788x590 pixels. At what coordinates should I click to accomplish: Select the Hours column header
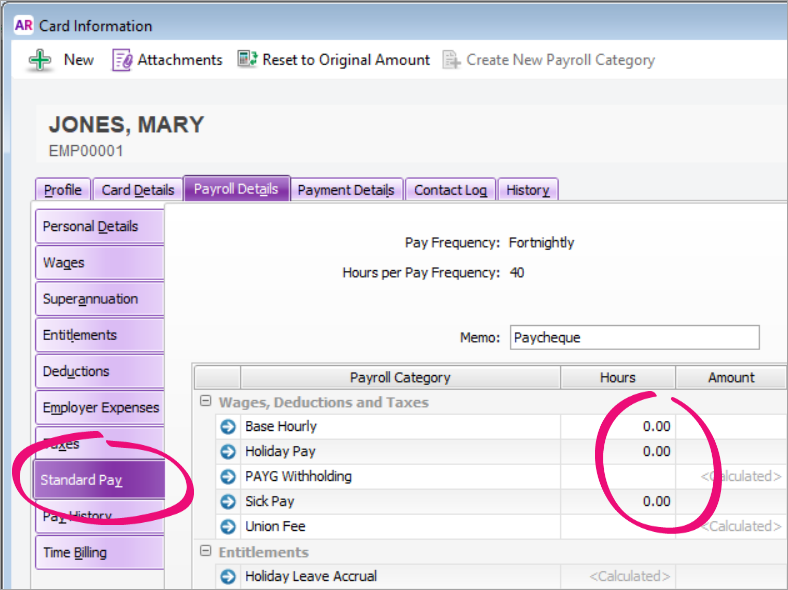pos(617,377)
